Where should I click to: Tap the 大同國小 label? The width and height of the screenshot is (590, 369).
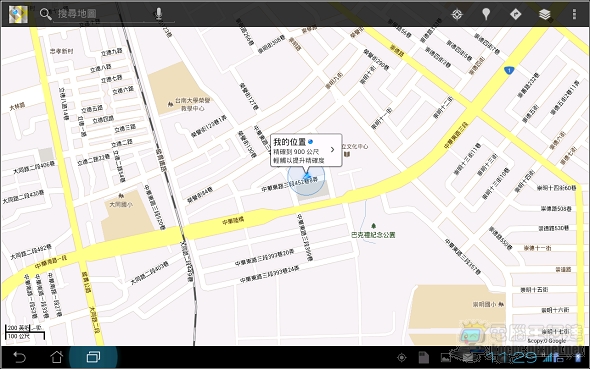(121, 205)
